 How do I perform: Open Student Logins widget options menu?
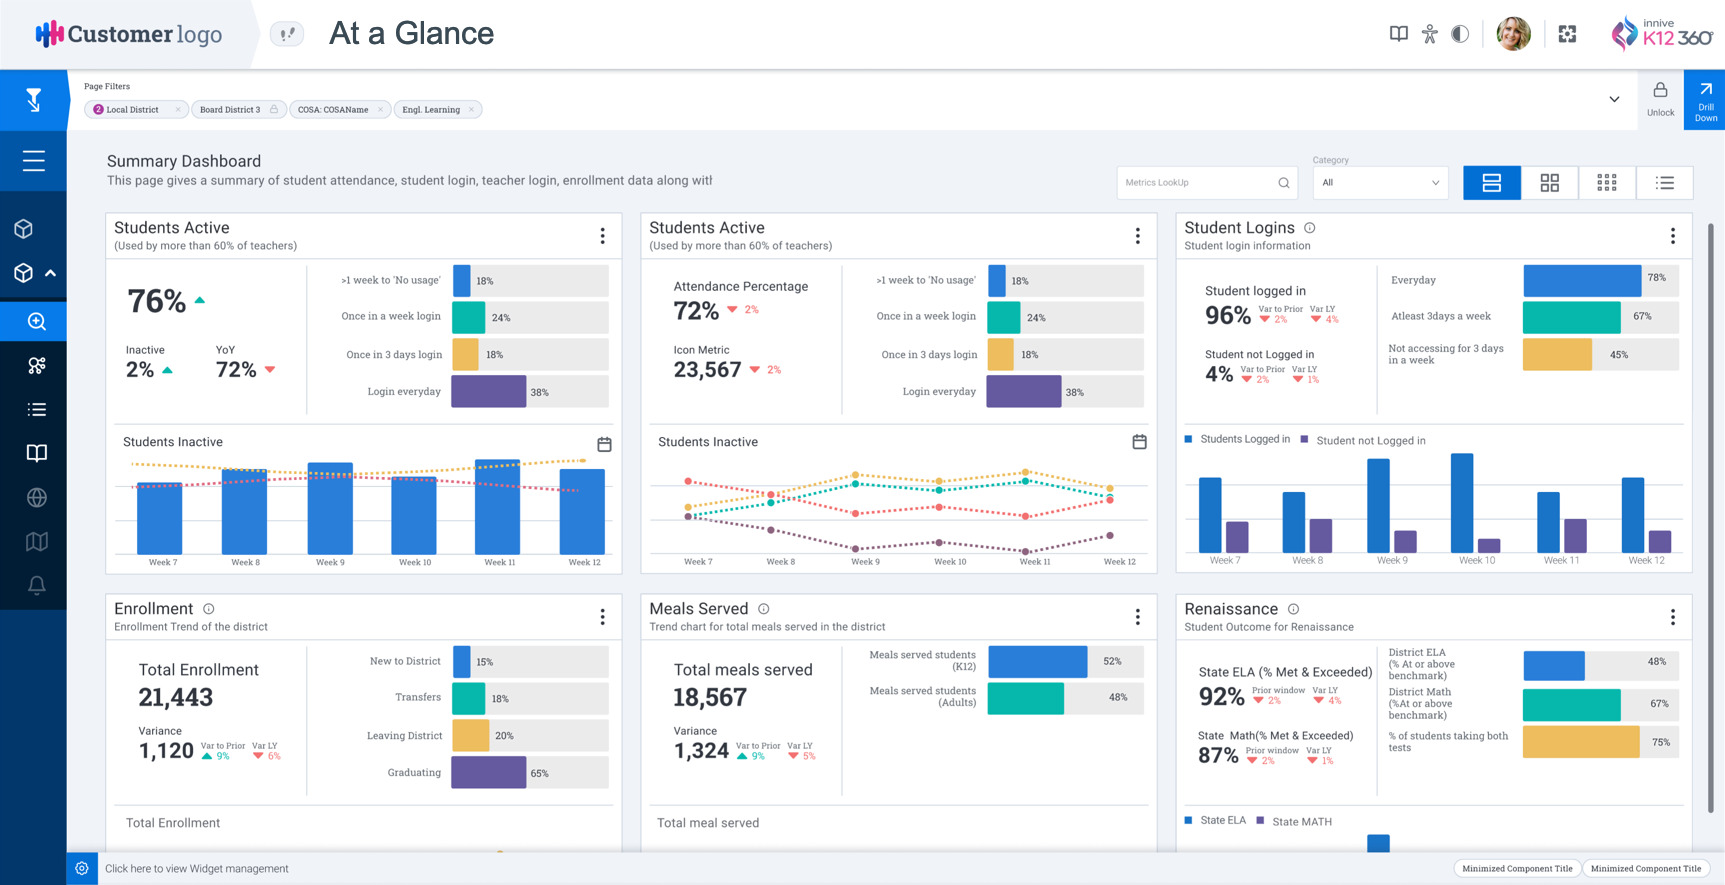[x=1672, y=236]
